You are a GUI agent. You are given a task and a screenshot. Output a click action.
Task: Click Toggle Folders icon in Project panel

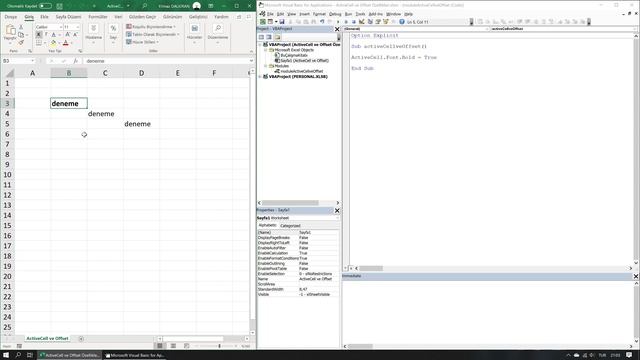(x=277, y=37)
